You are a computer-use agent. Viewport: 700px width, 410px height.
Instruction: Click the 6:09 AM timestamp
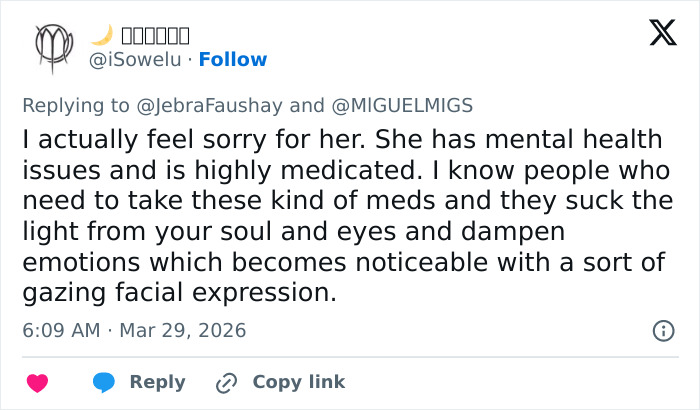pyautogui.click(x=60, y=330)
